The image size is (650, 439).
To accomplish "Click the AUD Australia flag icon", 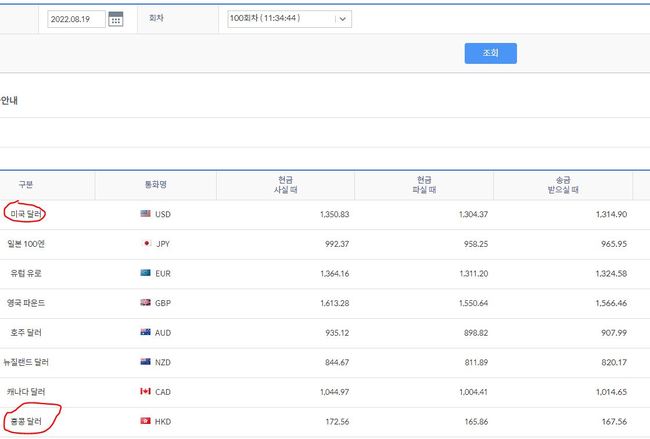I will (145, 332).
